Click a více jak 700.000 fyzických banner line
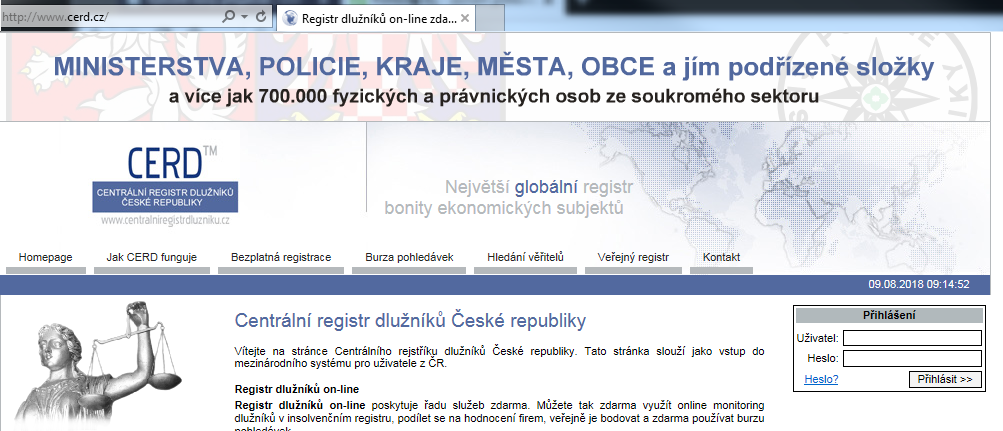 pyautogui.click(x=494, y=97)
